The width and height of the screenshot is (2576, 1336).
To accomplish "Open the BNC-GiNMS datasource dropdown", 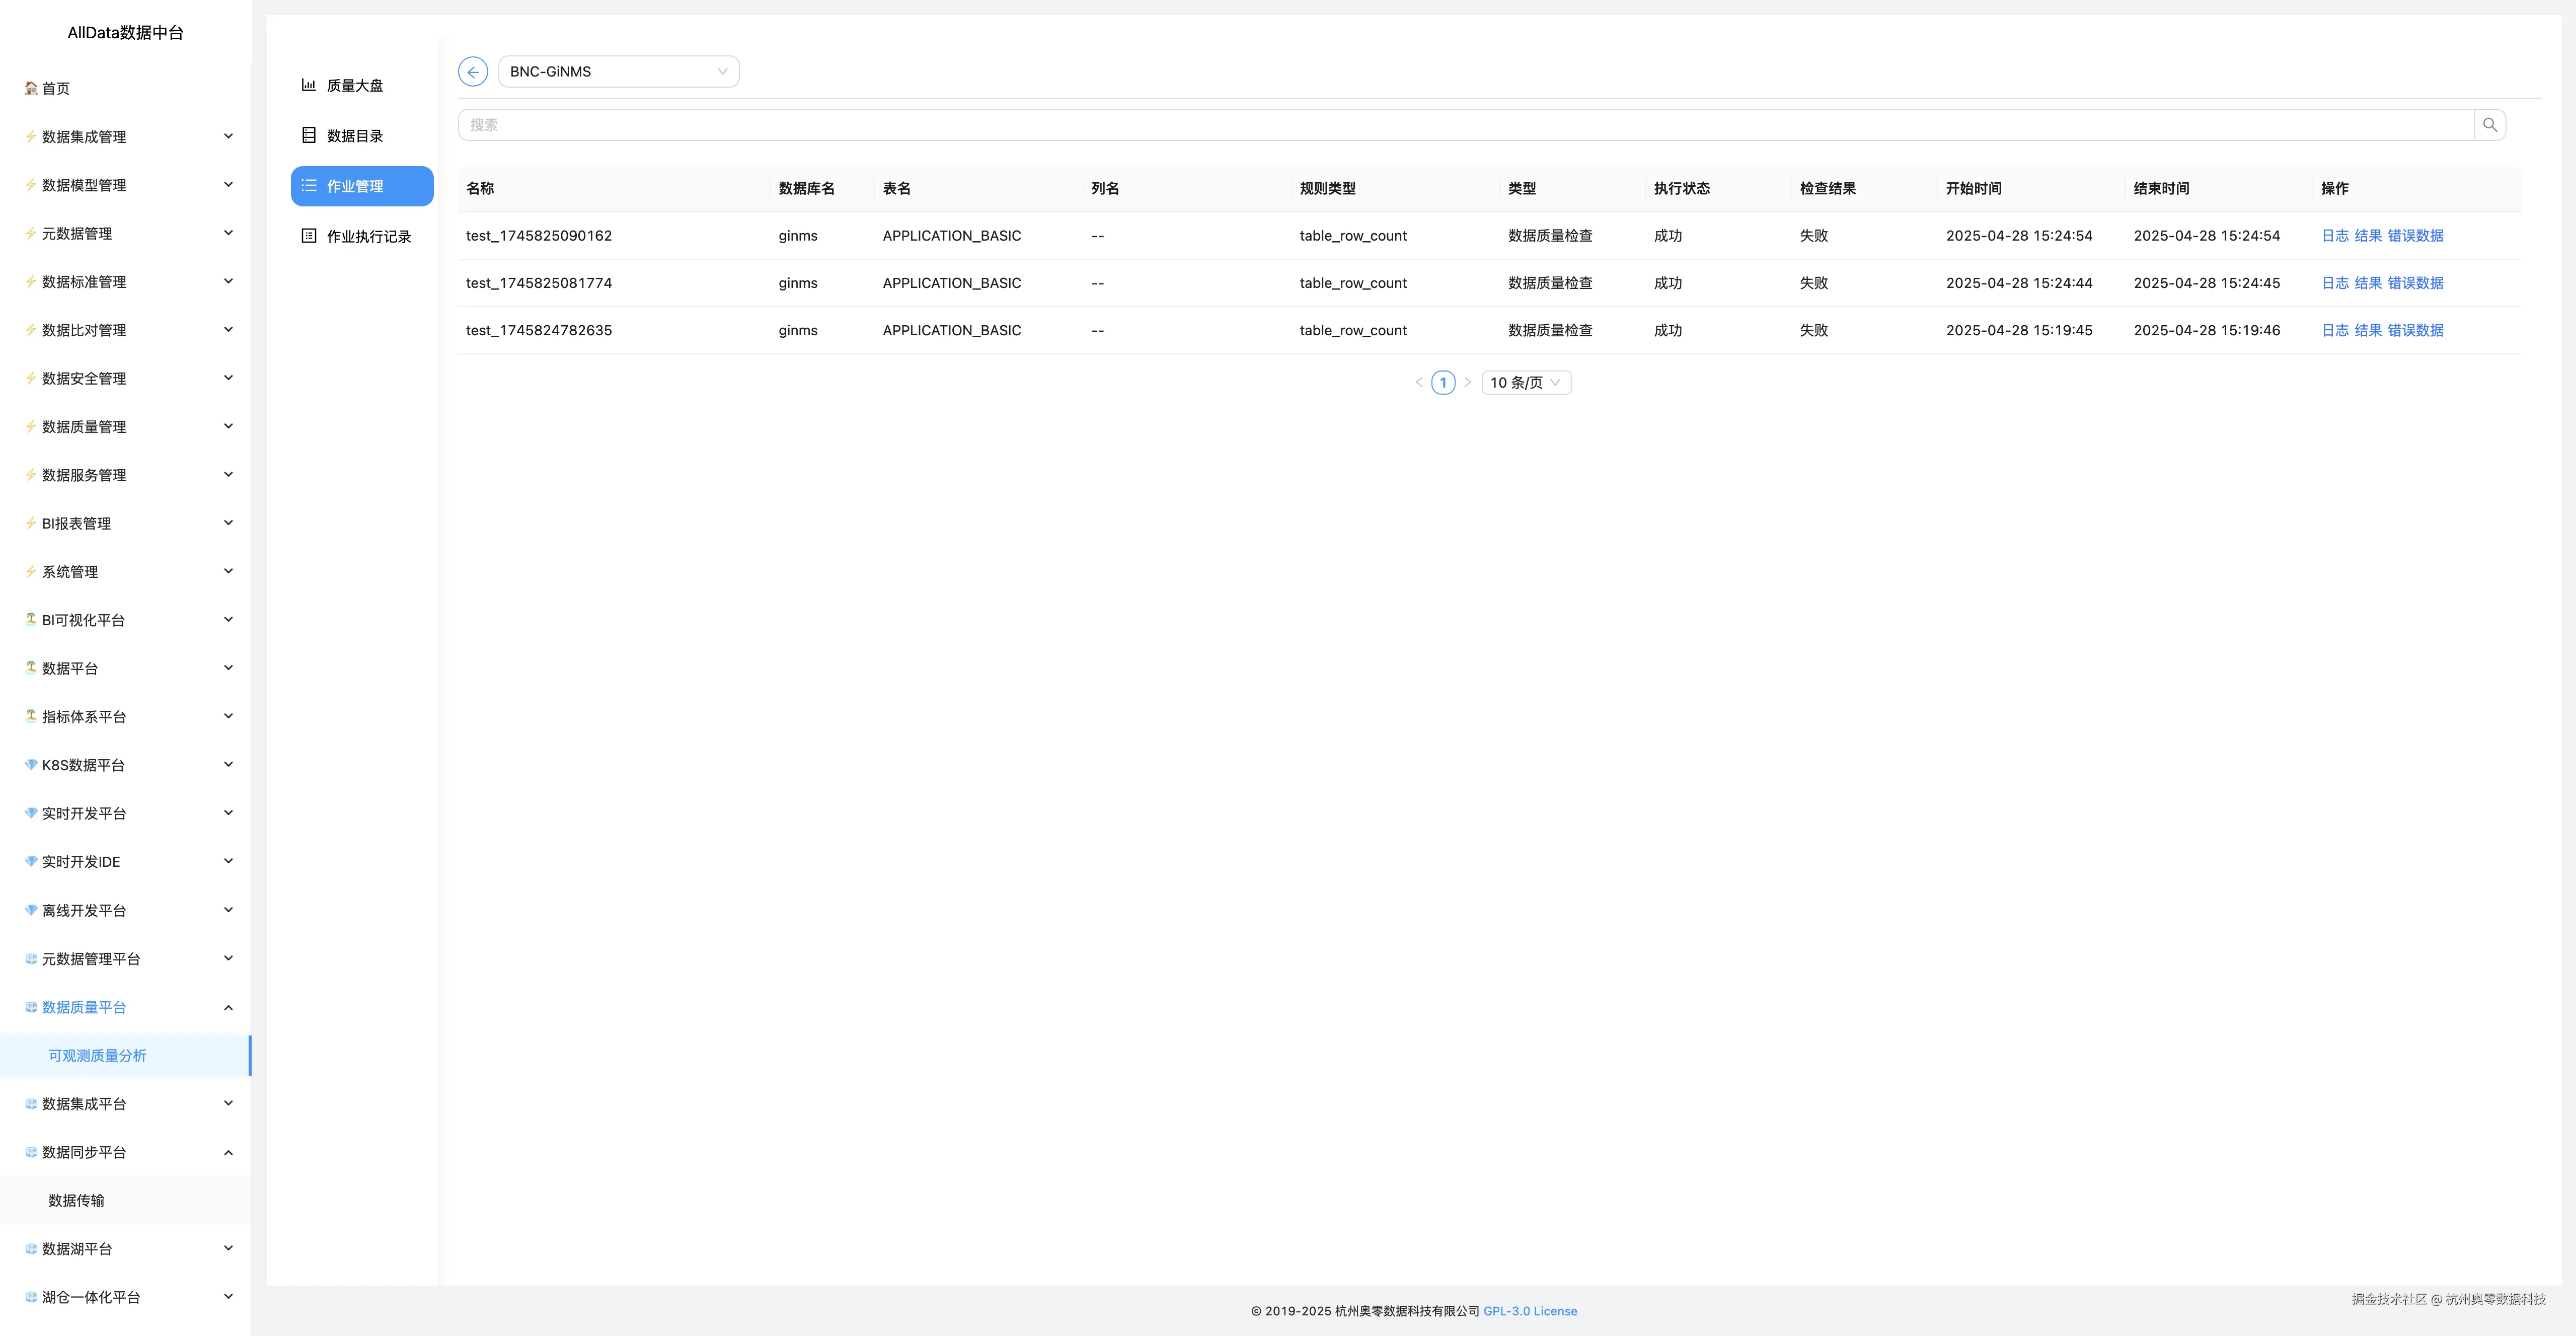I will tap(618, 72).
